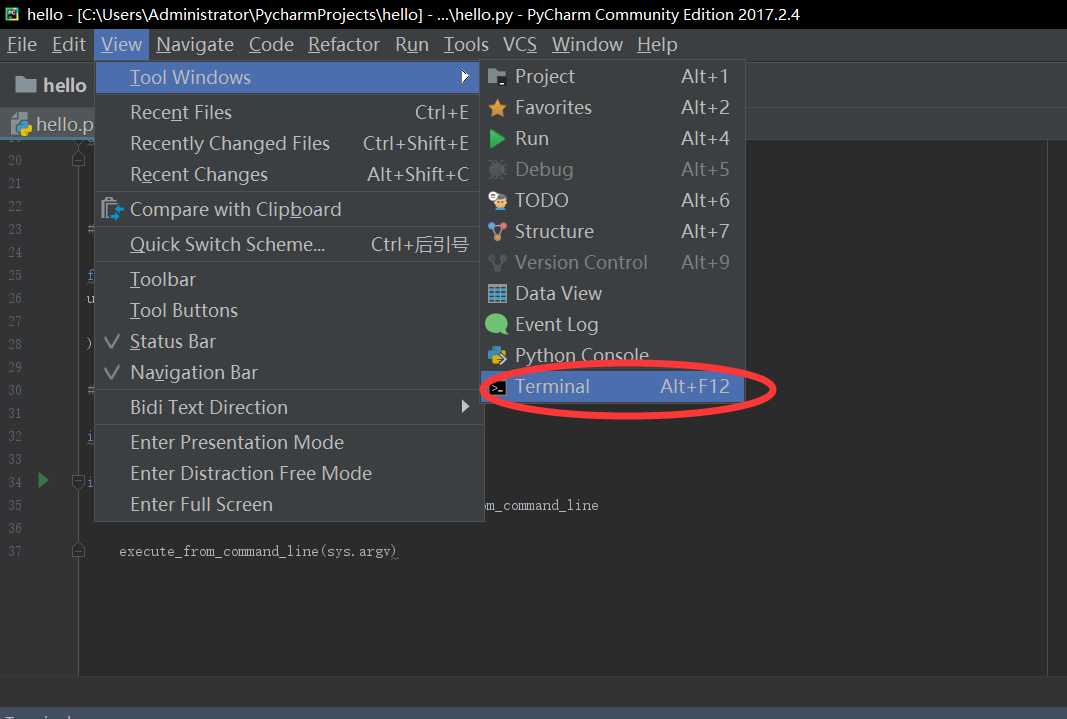
Task: Click the Event Log speech bubble icon
Action: click(497, 324)
